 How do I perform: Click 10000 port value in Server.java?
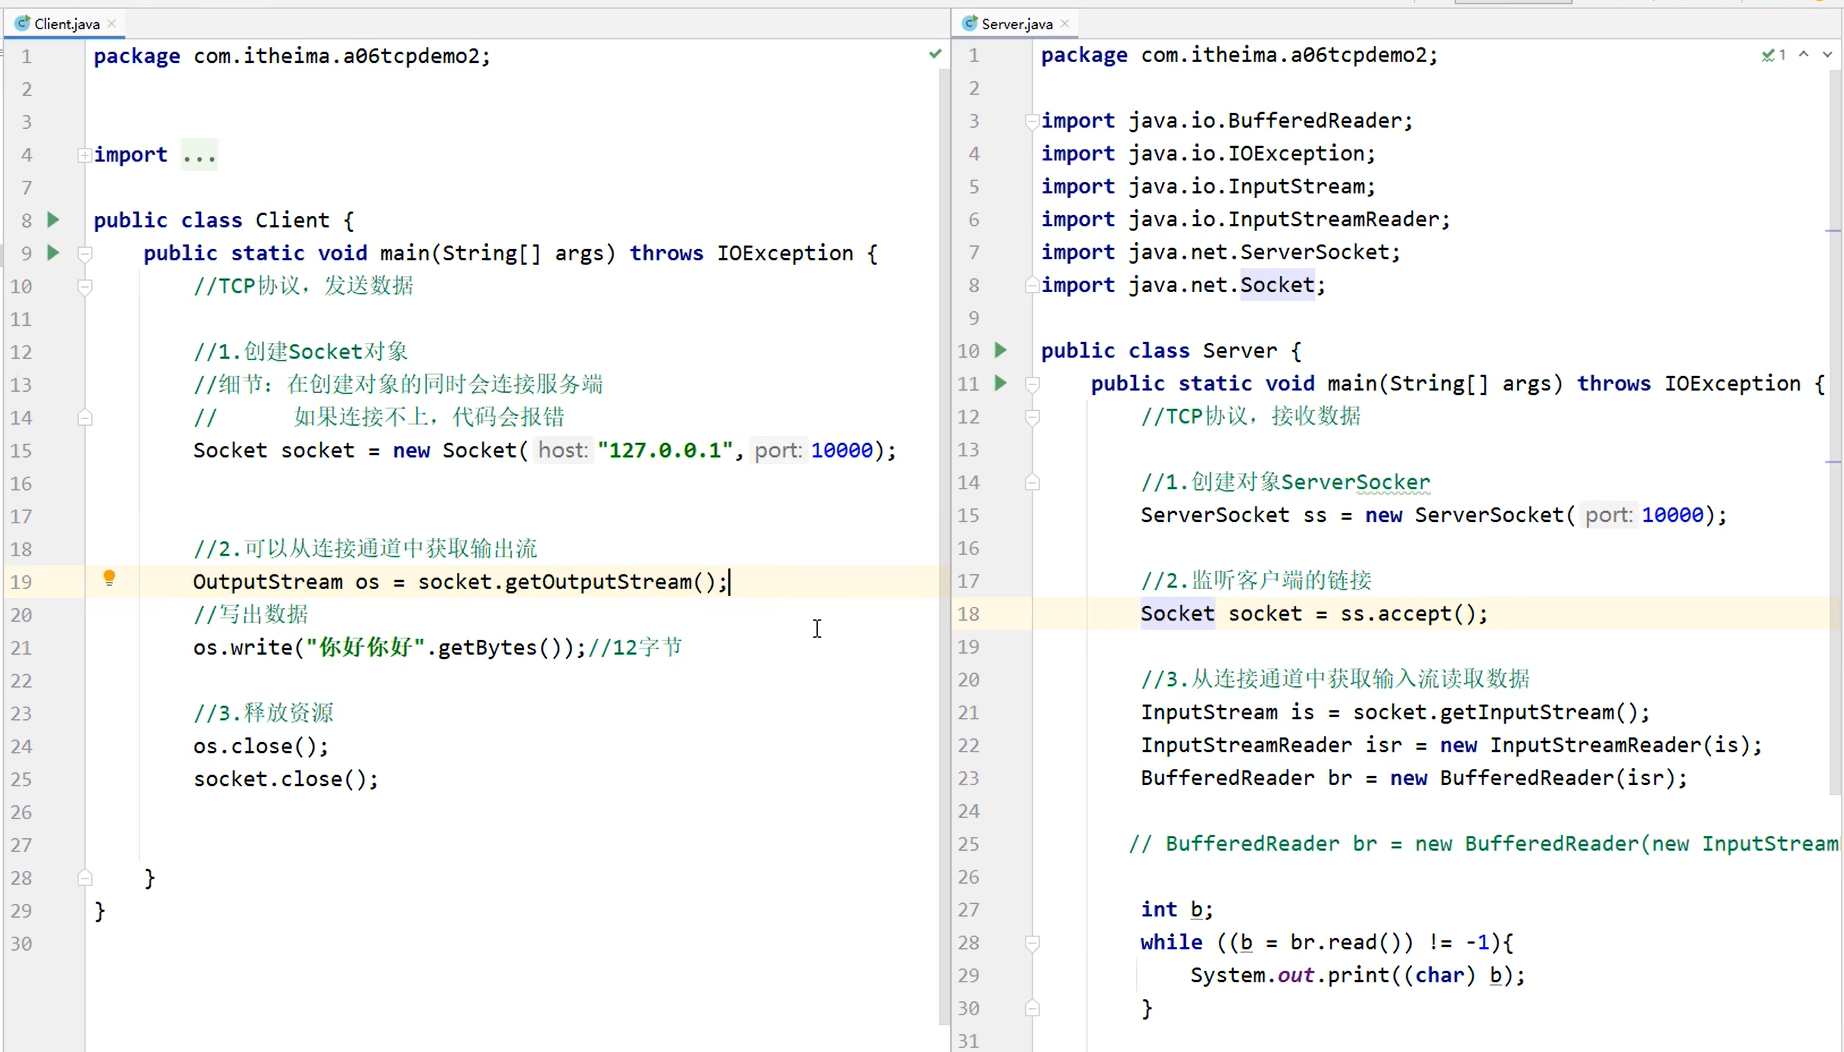click(1673, 515)
